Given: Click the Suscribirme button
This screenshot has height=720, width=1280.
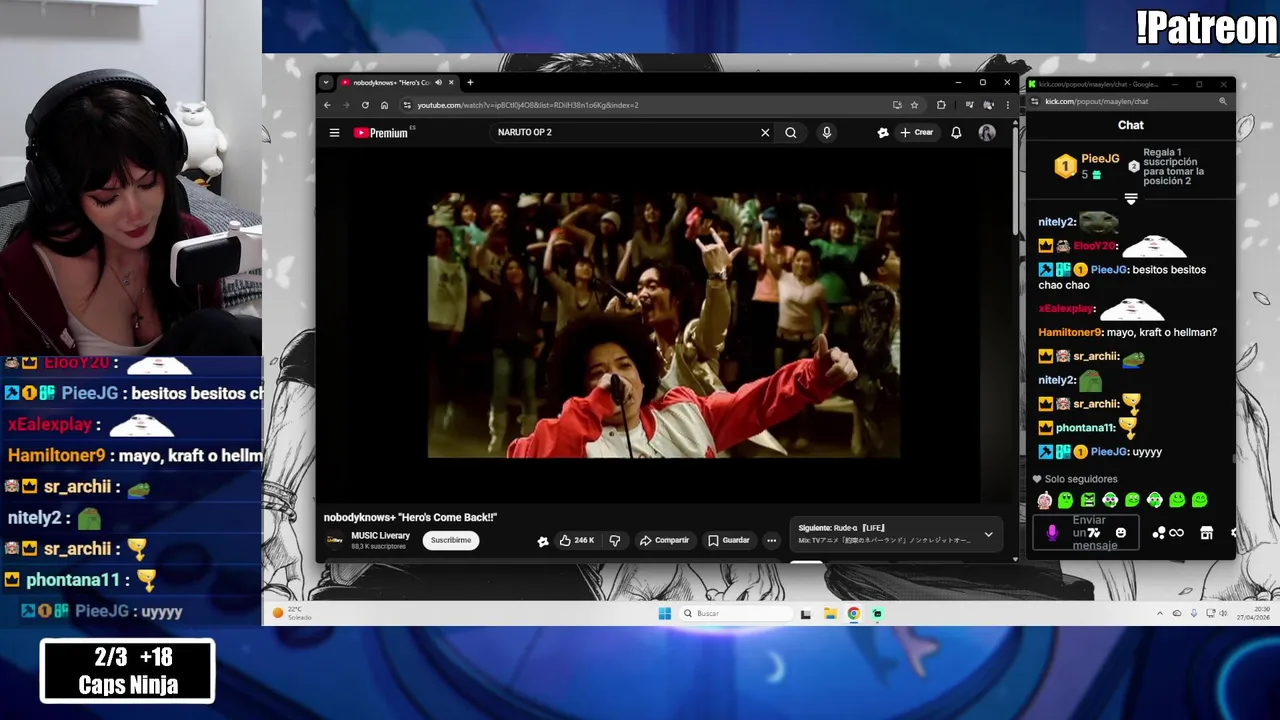Looking at the screenshot, I should pyautogui.click(x=451, y=540).
